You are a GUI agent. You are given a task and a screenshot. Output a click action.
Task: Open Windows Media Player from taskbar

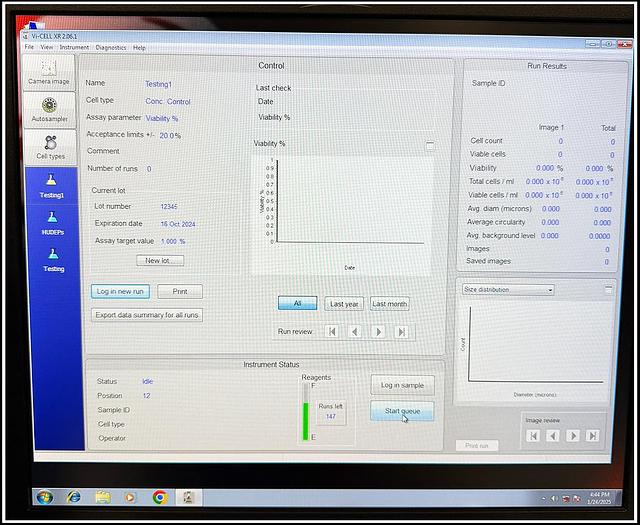130,498
